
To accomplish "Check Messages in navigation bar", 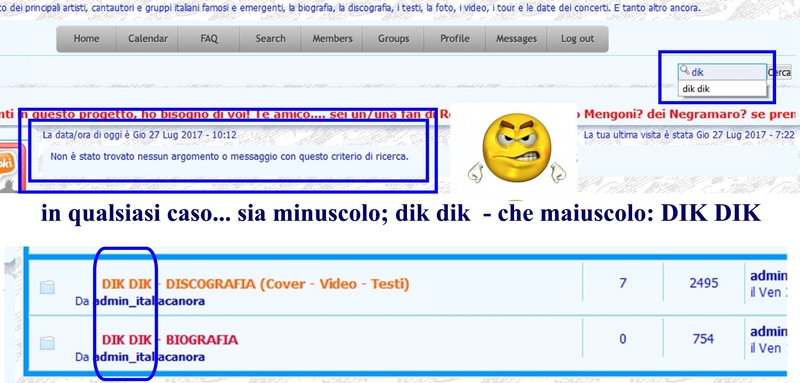I will point(516,39).
